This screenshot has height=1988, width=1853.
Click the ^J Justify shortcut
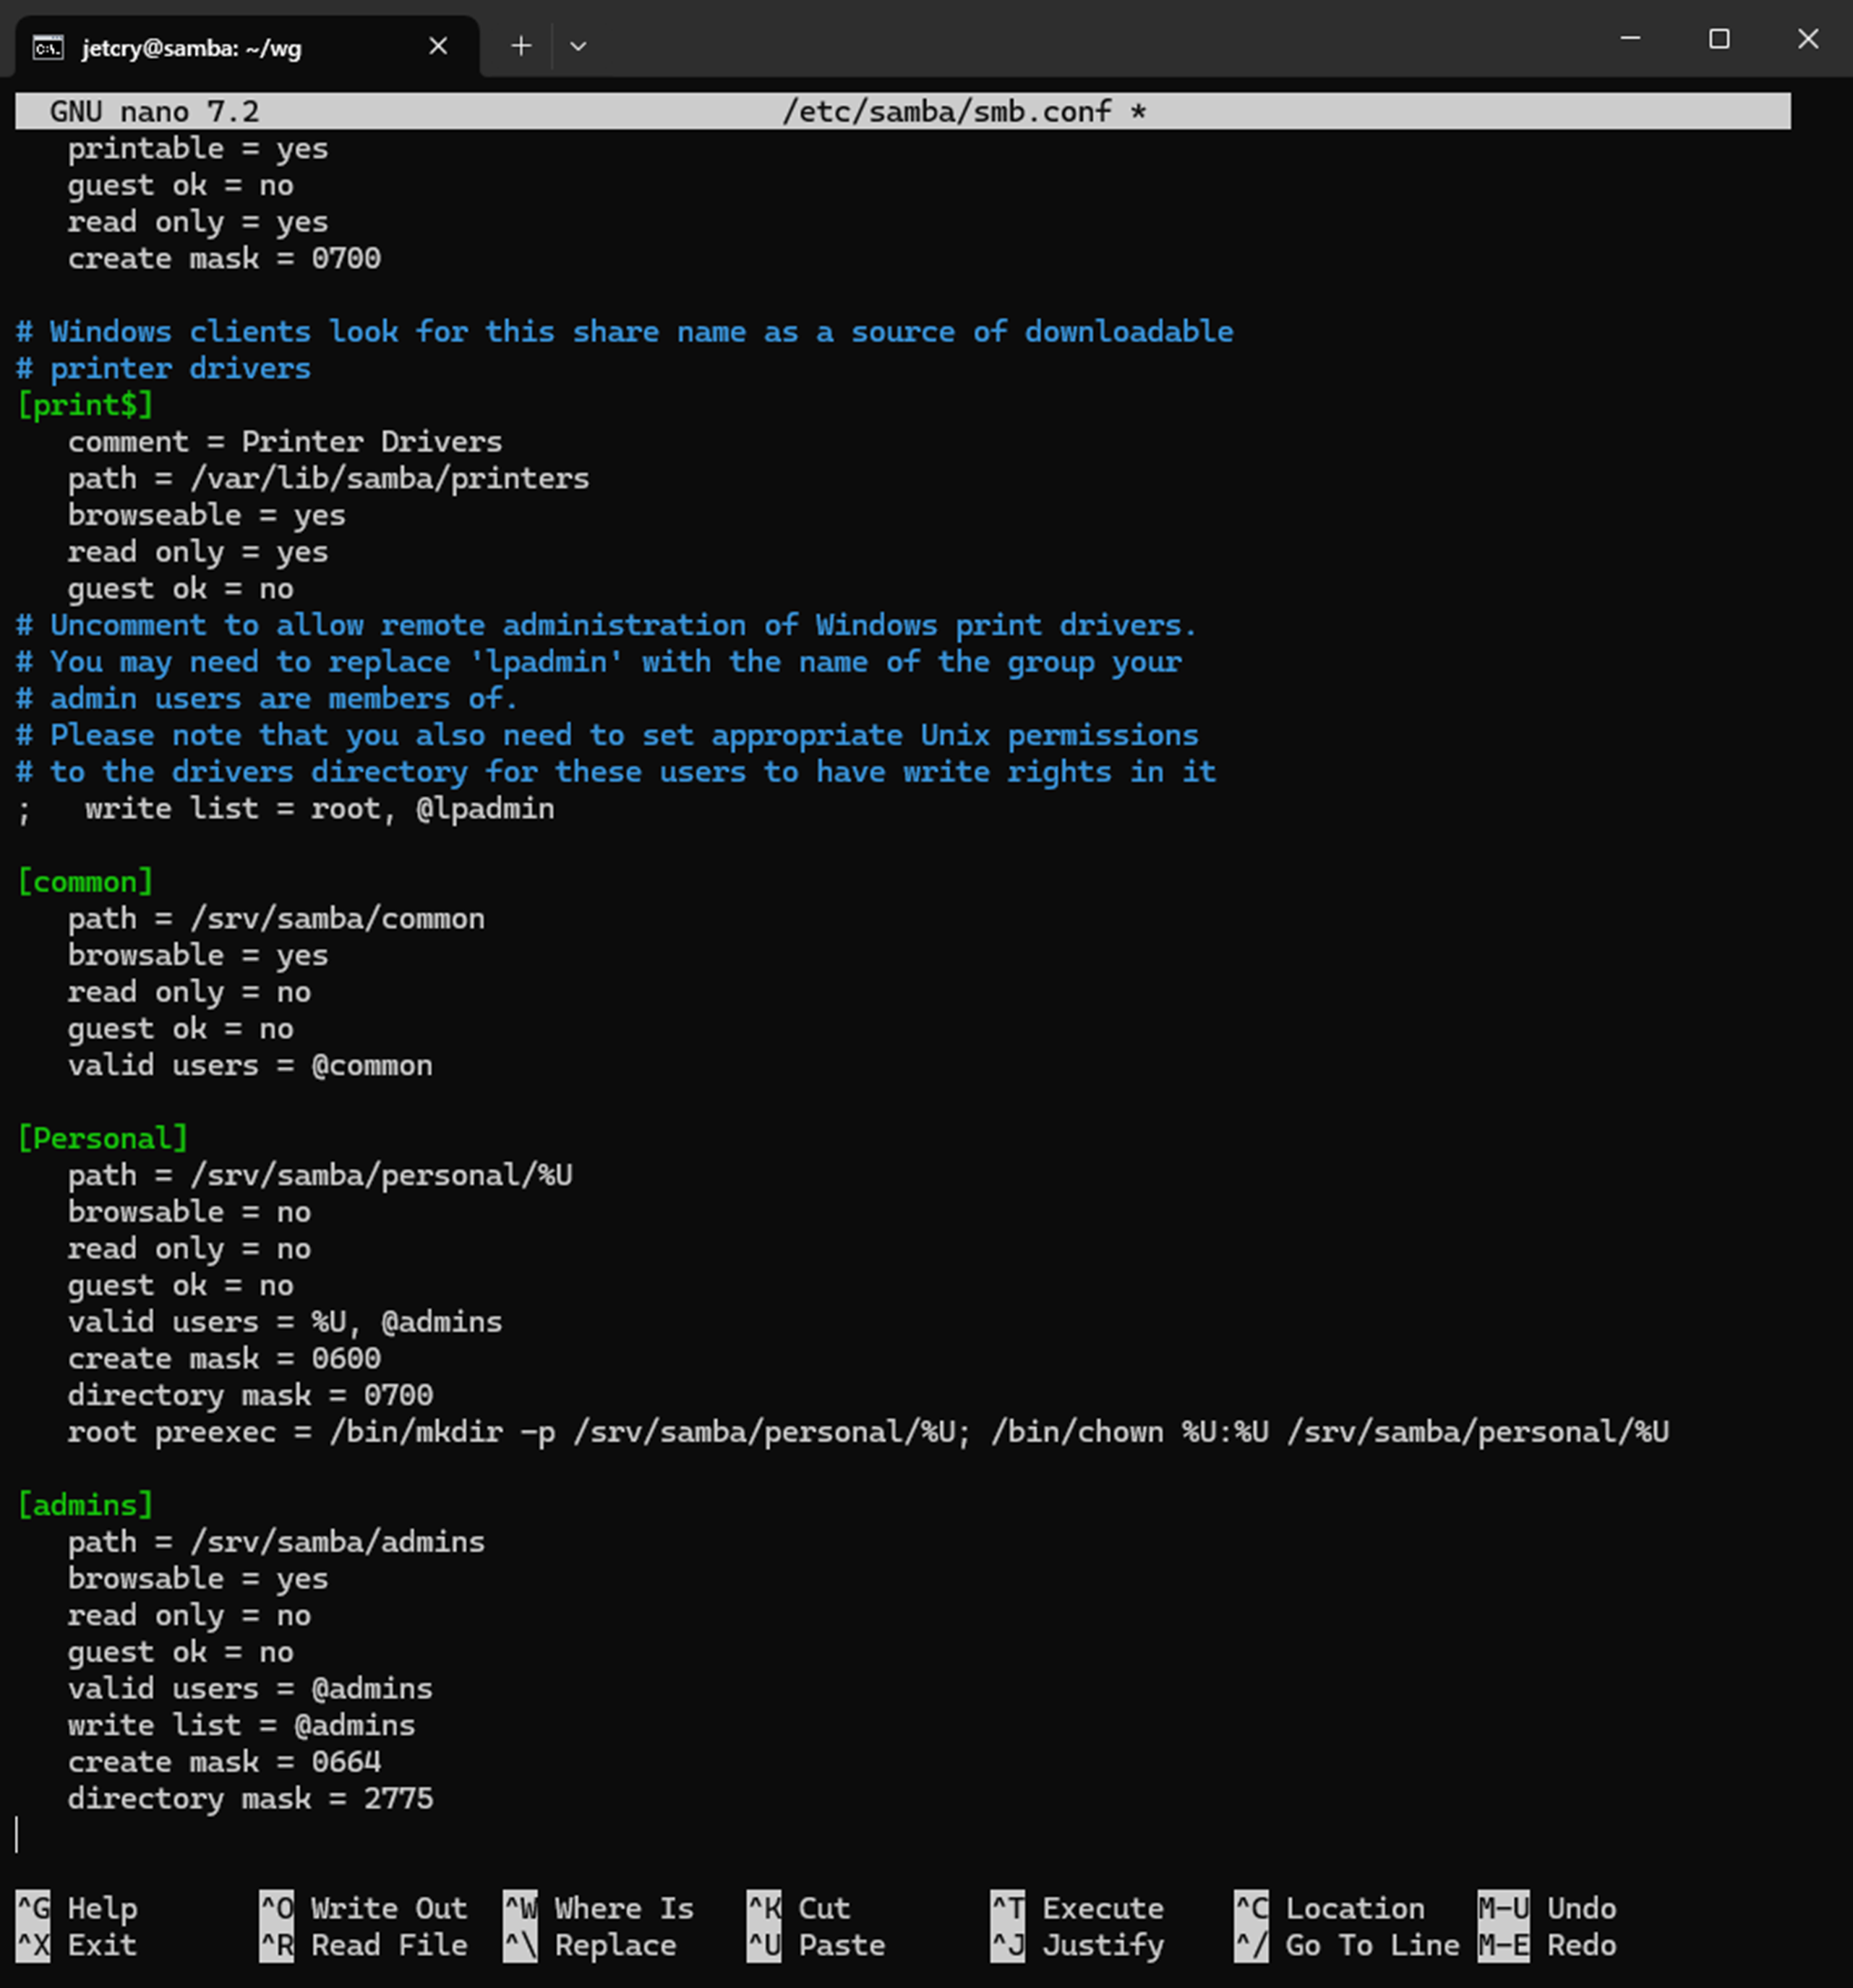click(x=1078, y=1946)
